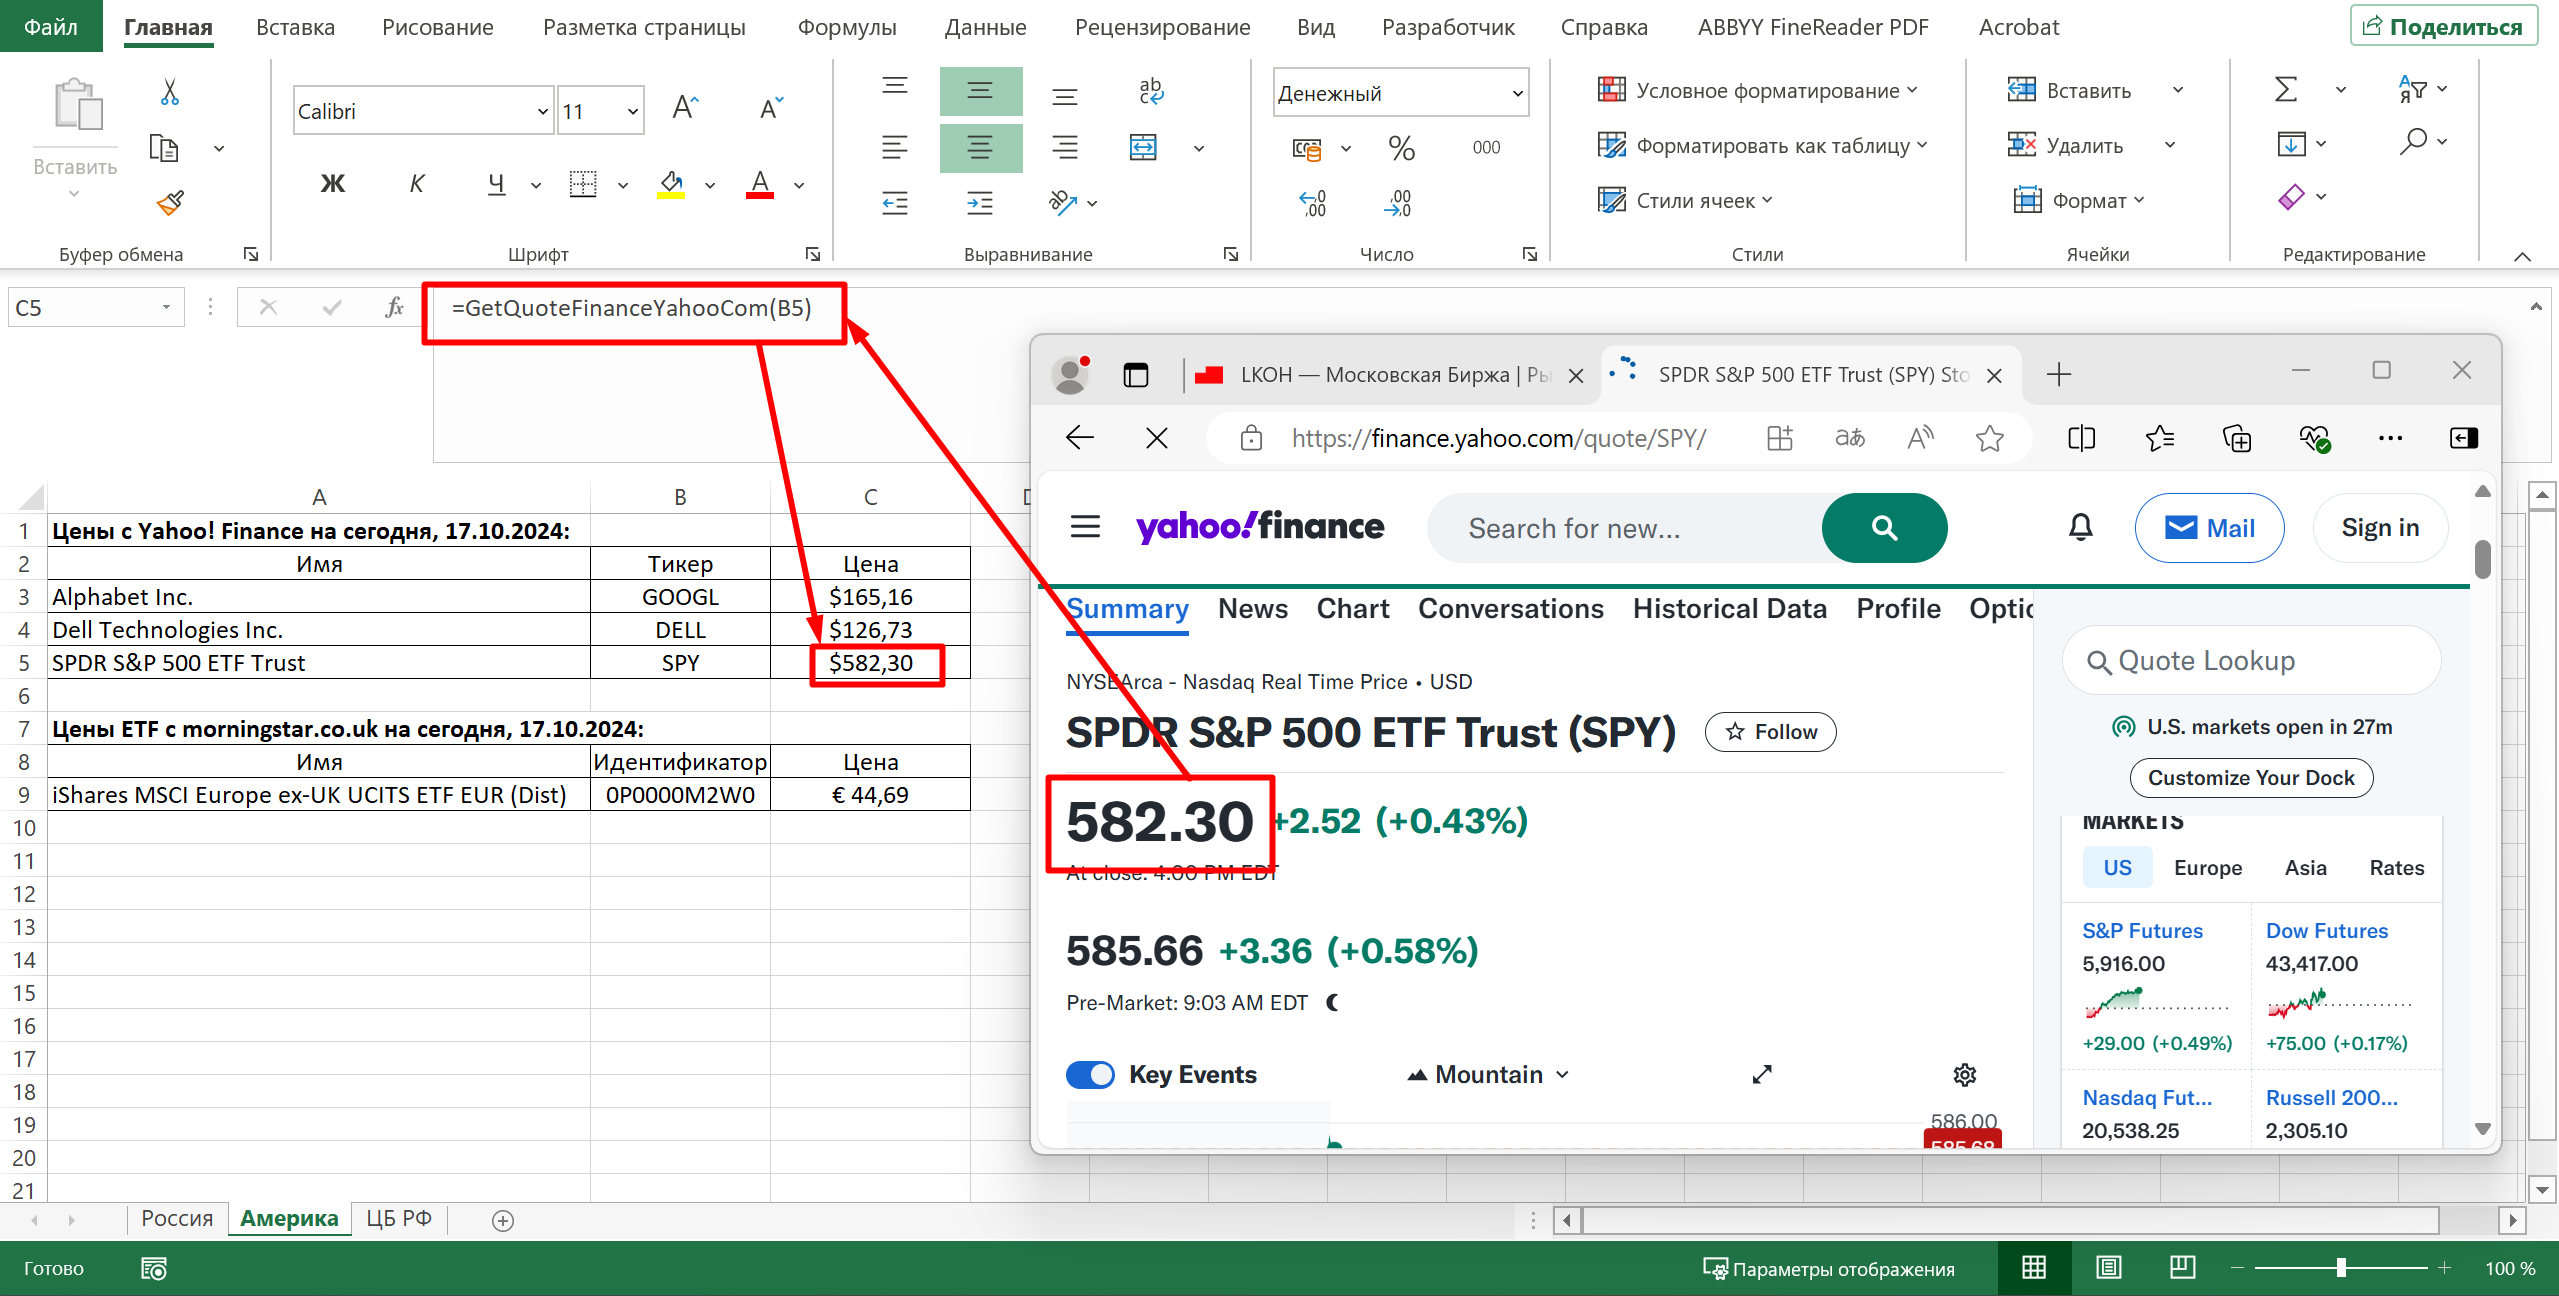Click the find and select magnifier

[2413, 142]
